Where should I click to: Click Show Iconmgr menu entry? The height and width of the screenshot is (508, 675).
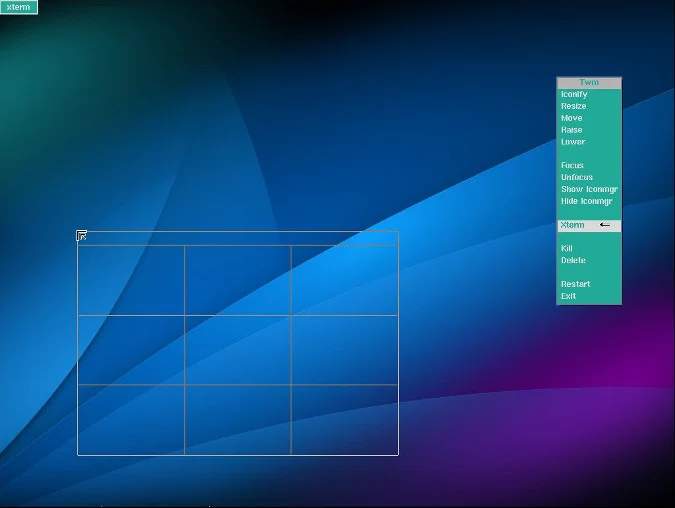(589, 189)
